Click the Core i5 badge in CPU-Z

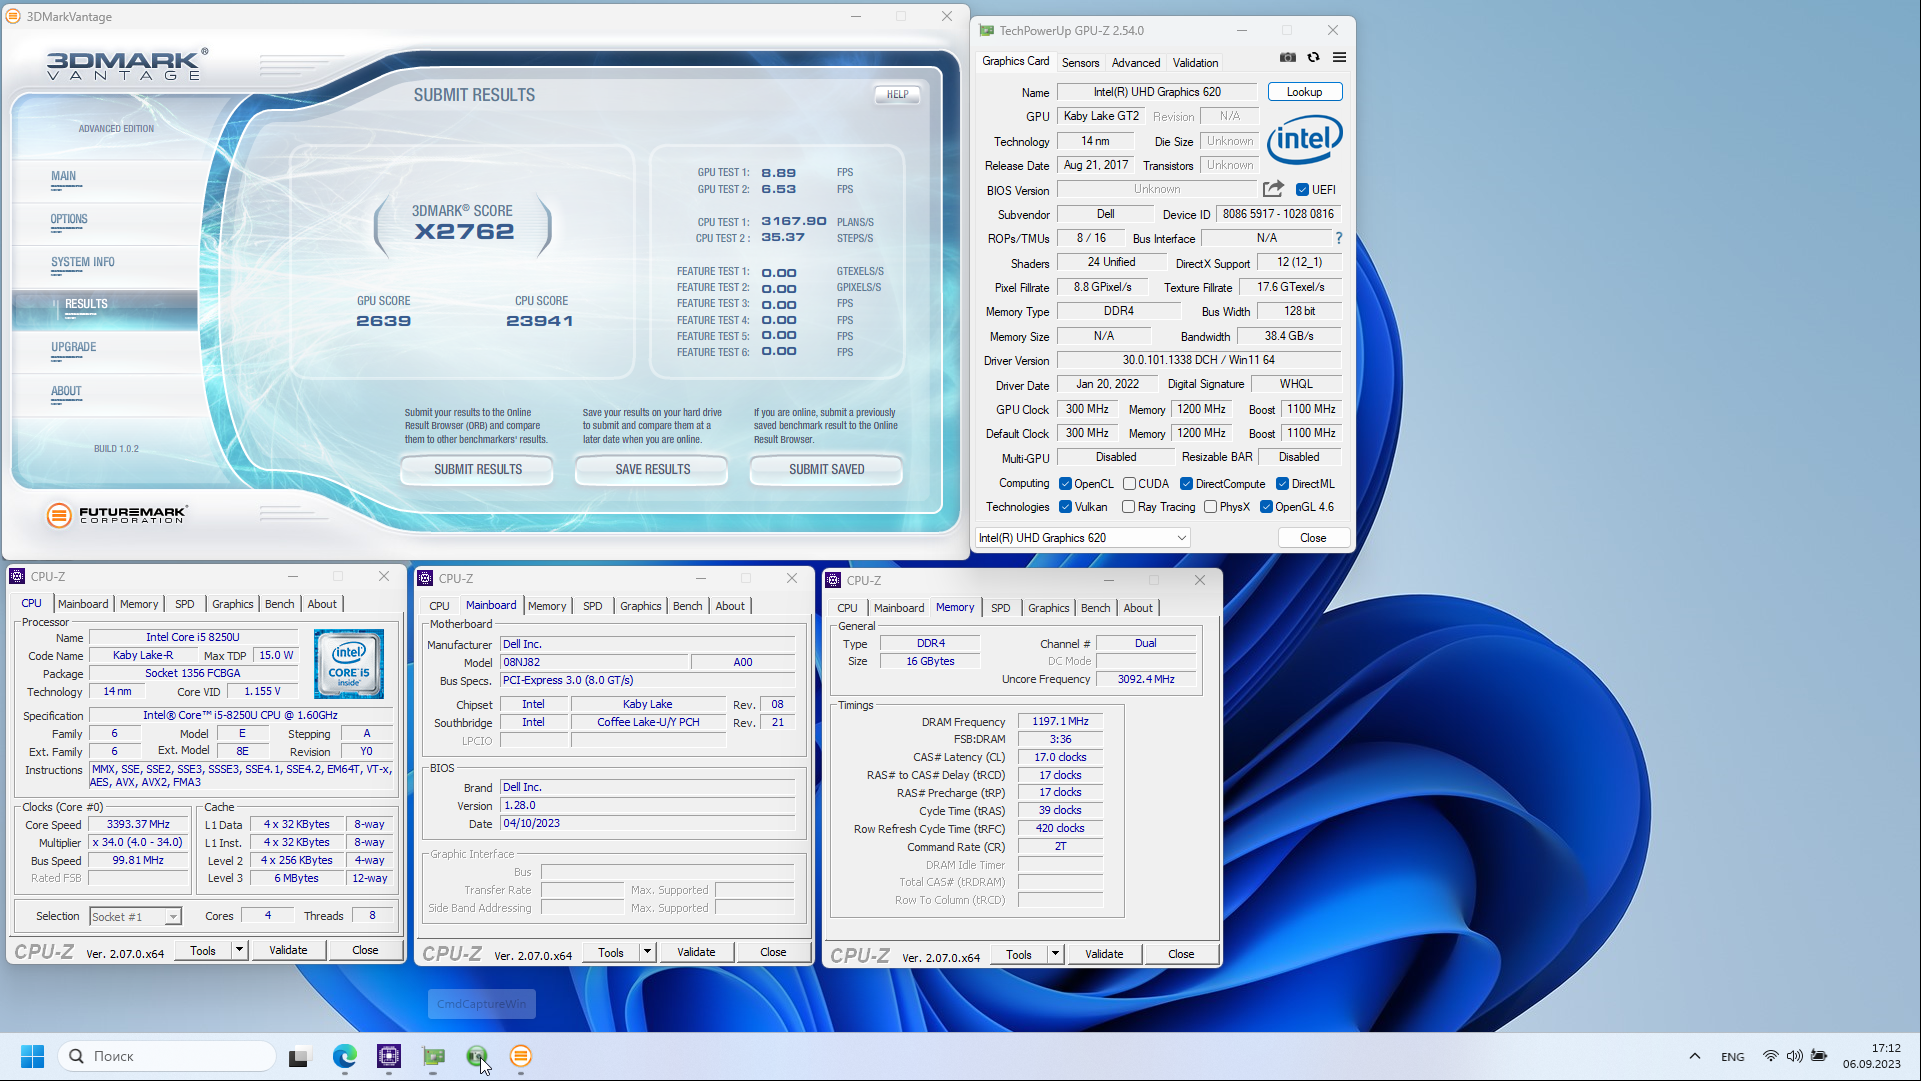[348, 664]
